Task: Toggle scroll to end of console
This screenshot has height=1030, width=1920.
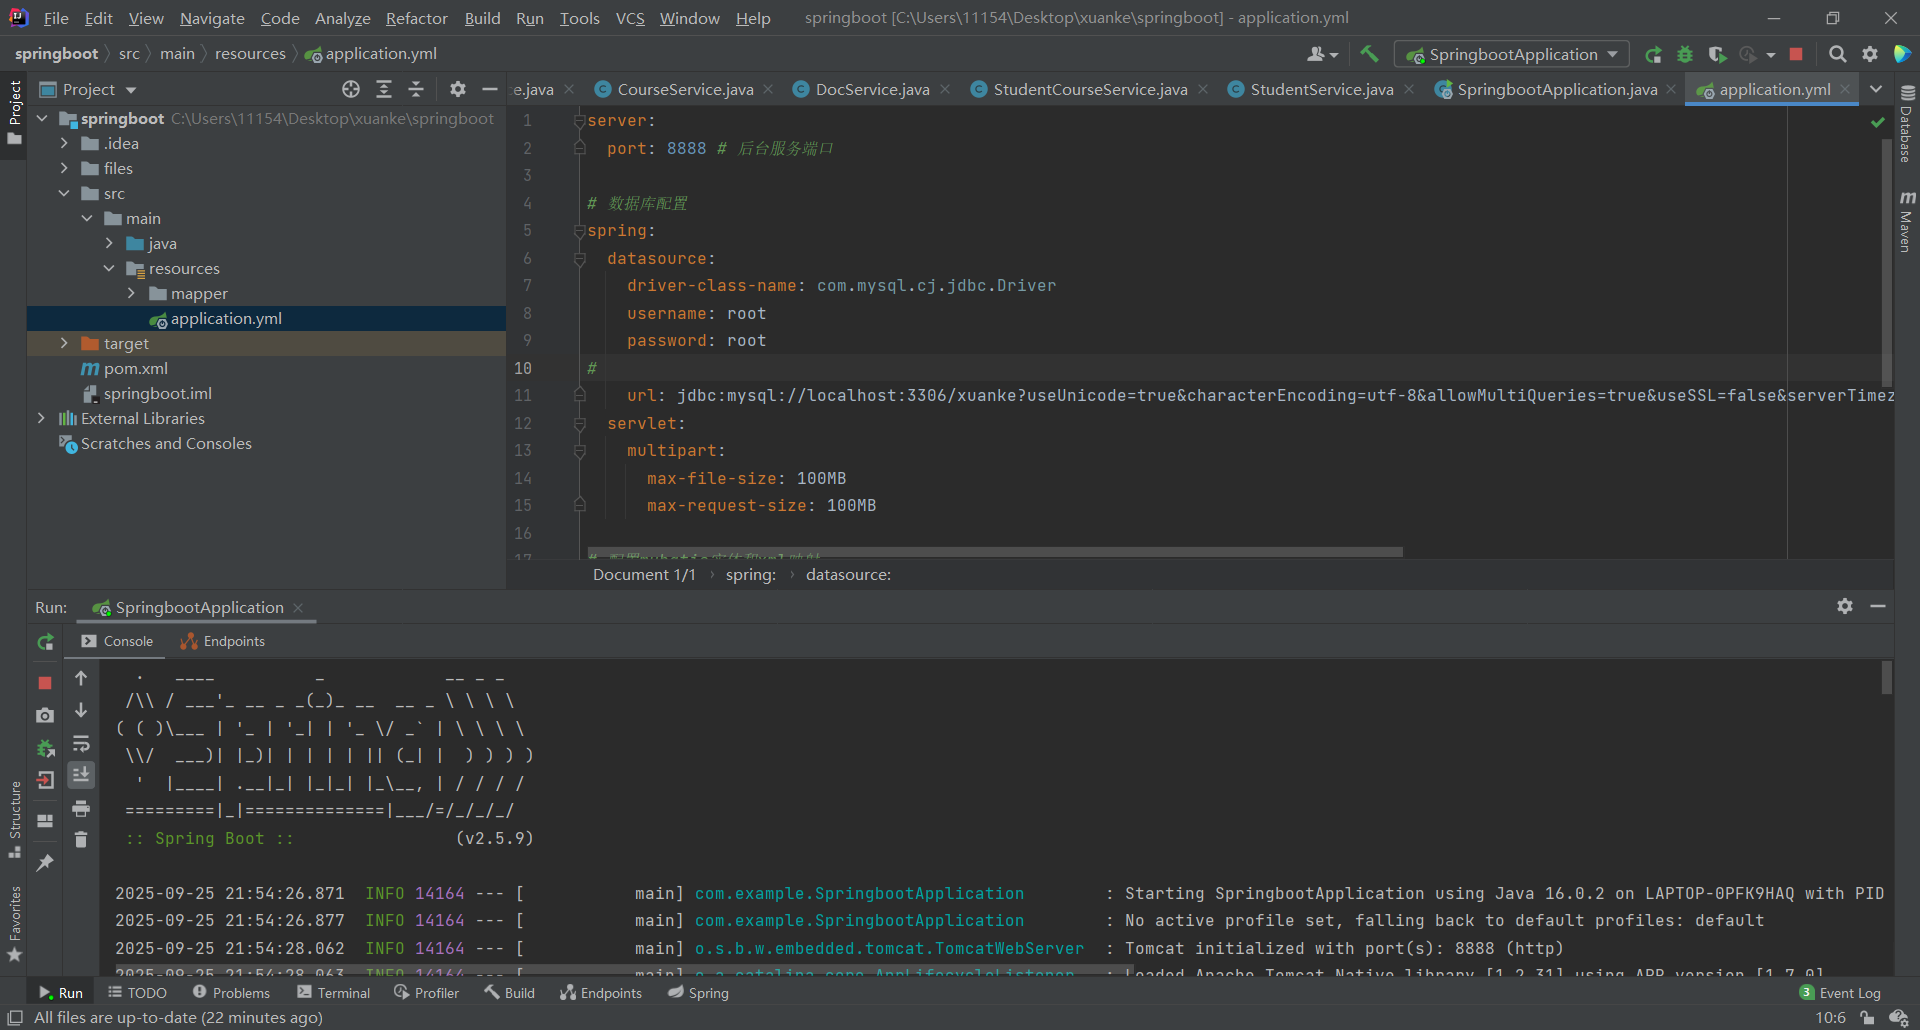Action: point(81,775)
